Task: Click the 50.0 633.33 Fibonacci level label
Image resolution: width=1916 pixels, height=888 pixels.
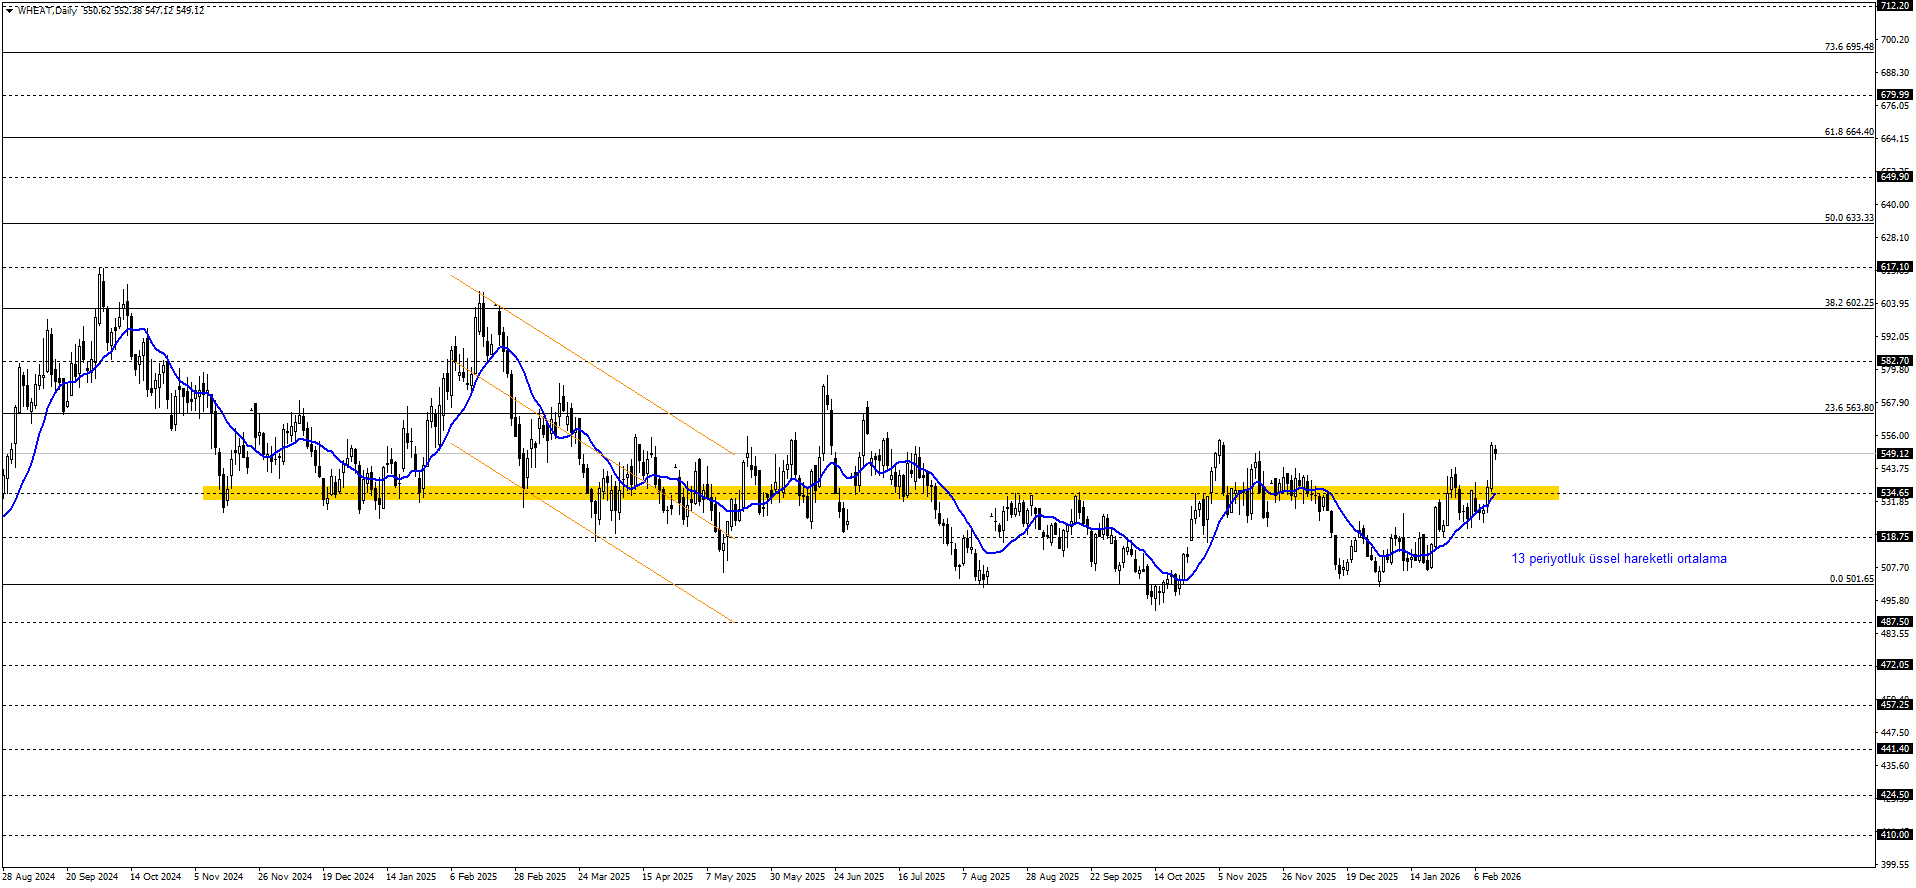Action: pyautogui.click(x=1848, y=218)
